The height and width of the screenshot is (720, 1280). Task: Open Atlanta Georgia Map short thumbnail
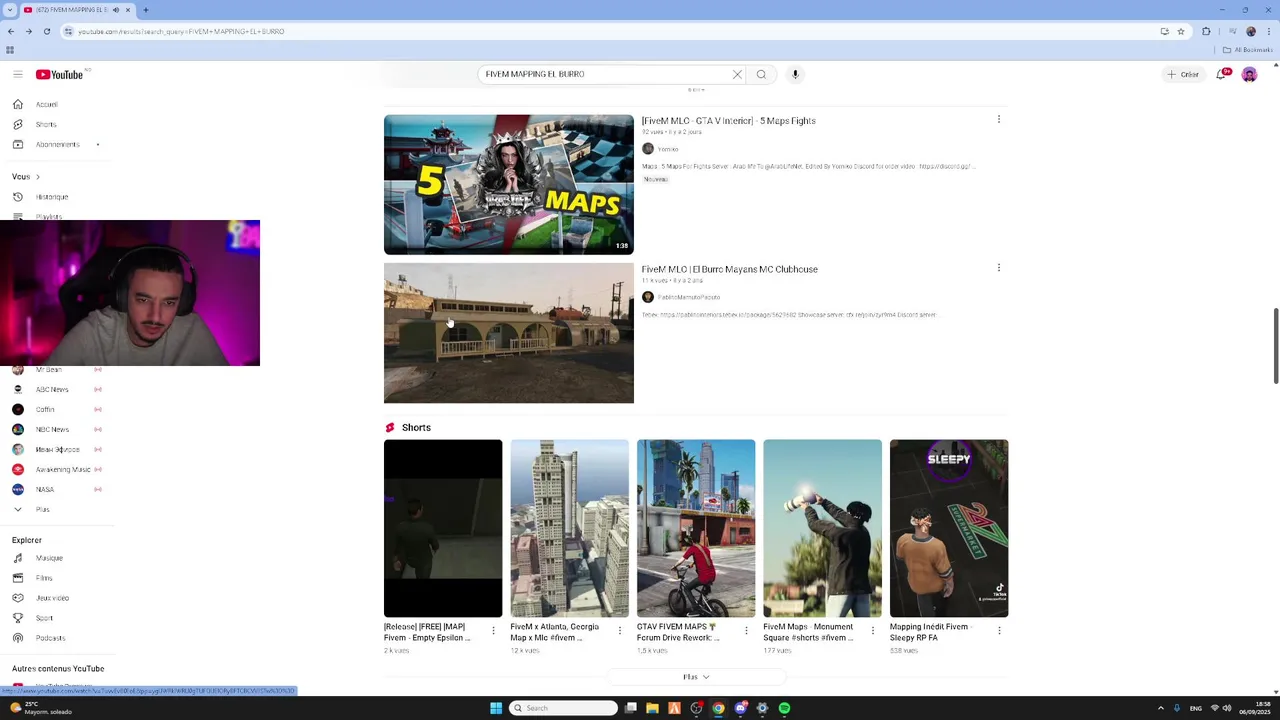[x=570, y=528]
